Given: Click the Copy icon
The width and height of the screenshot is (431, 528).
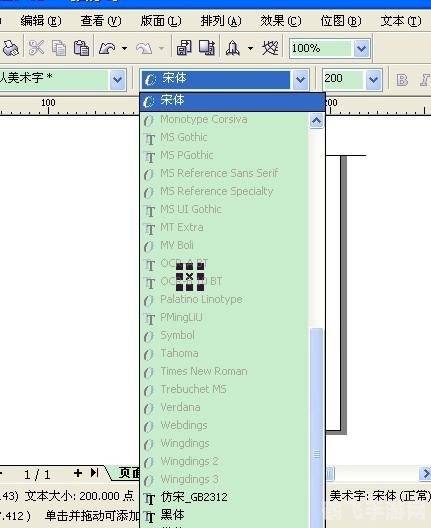Looking at the screenshot, I should click(x=59, y=48).
